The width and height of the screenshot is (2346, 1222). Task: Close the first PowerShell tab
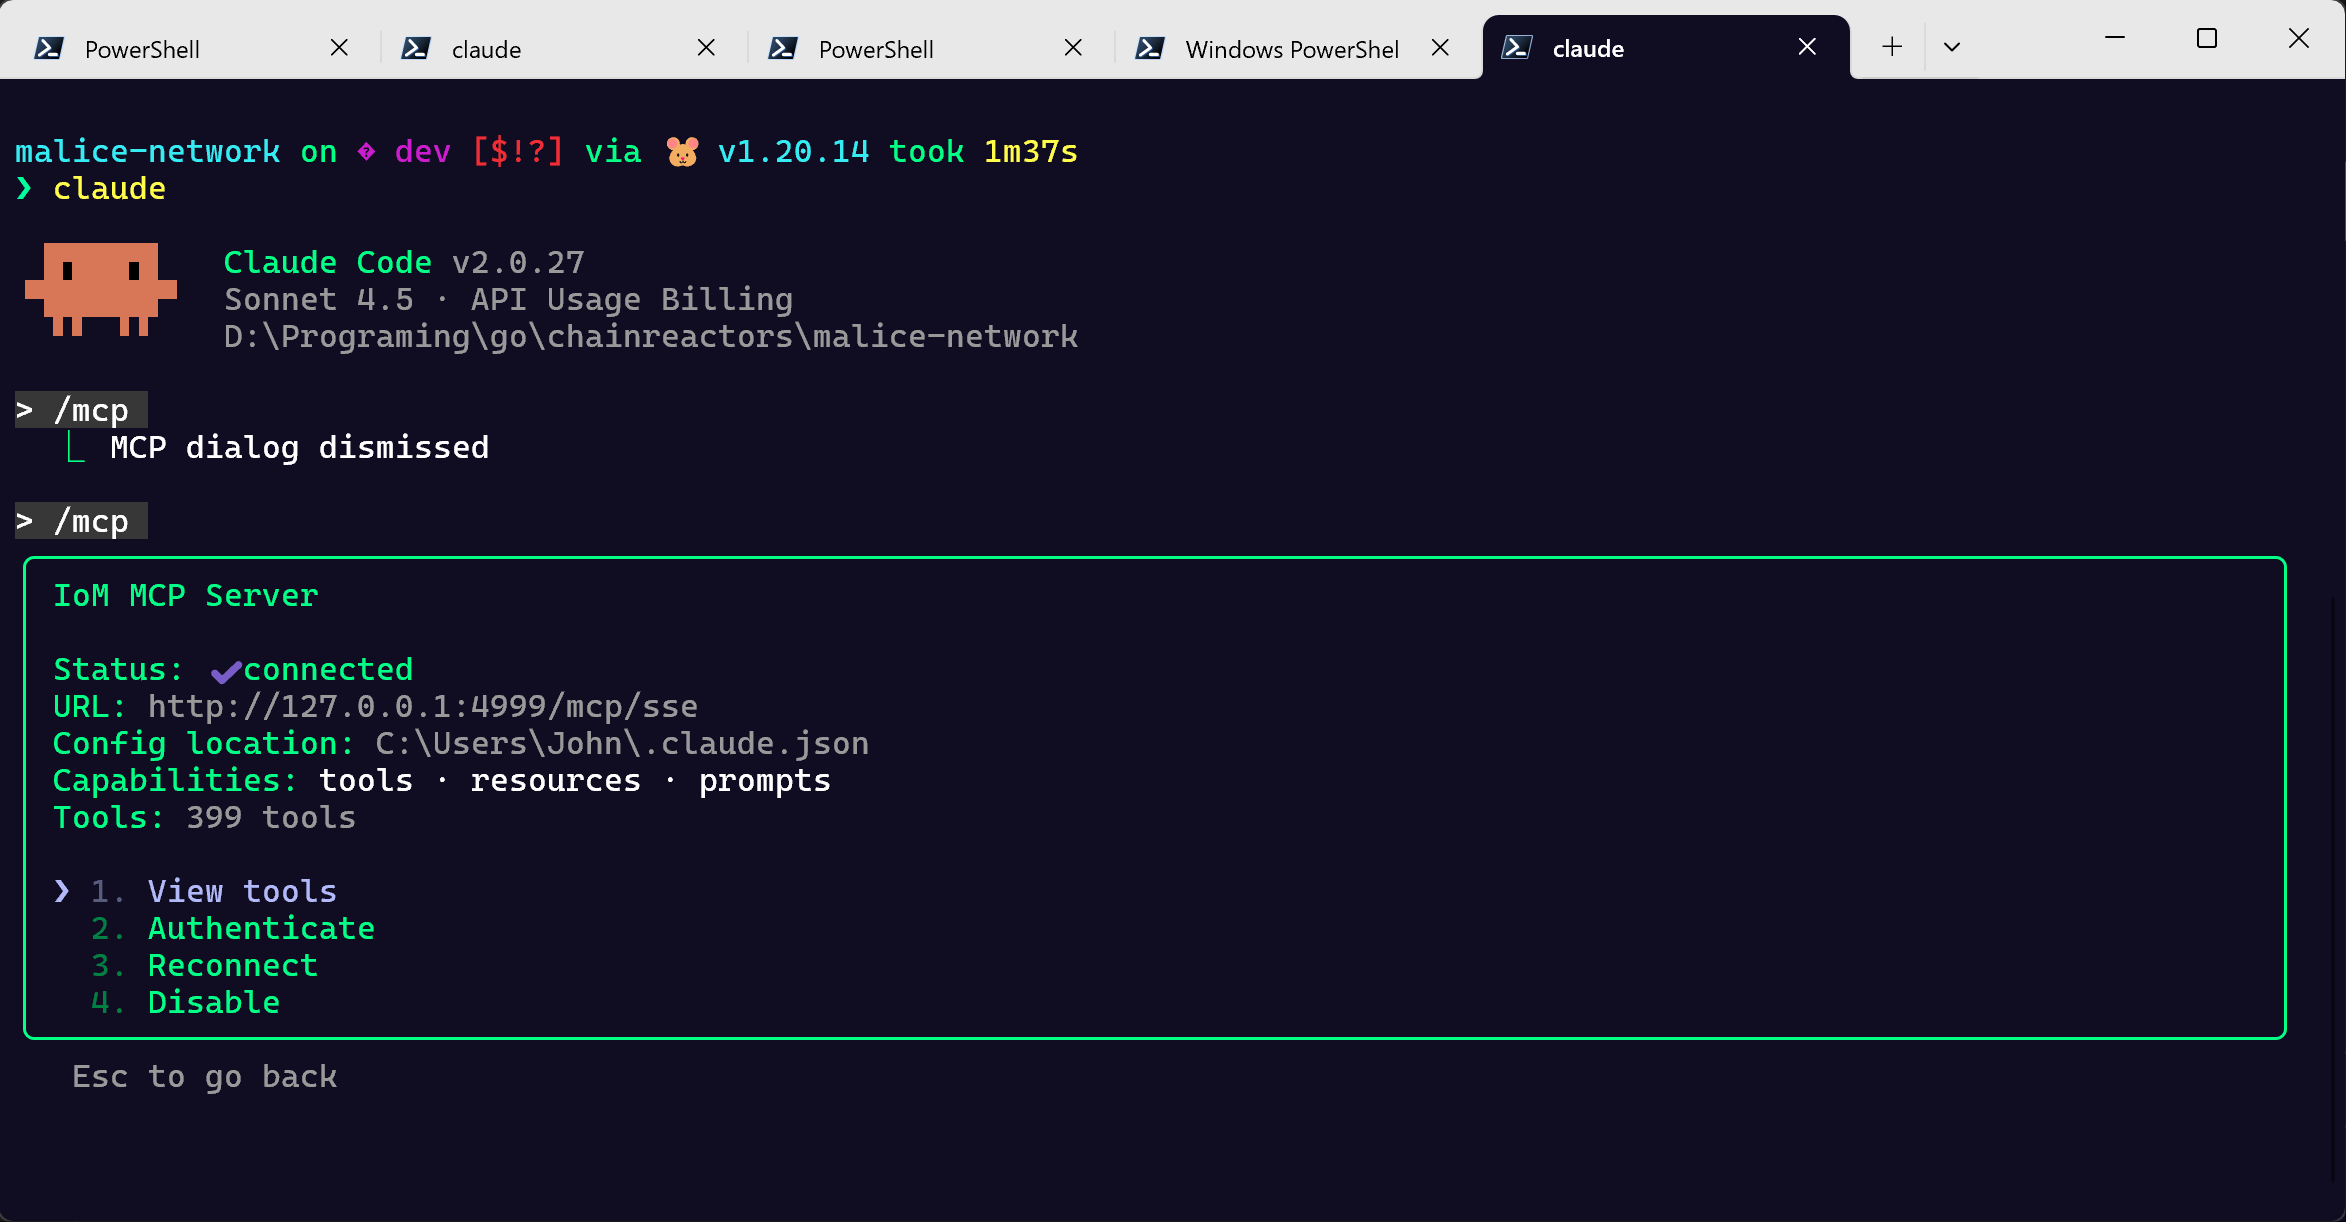tap(339, 48)
